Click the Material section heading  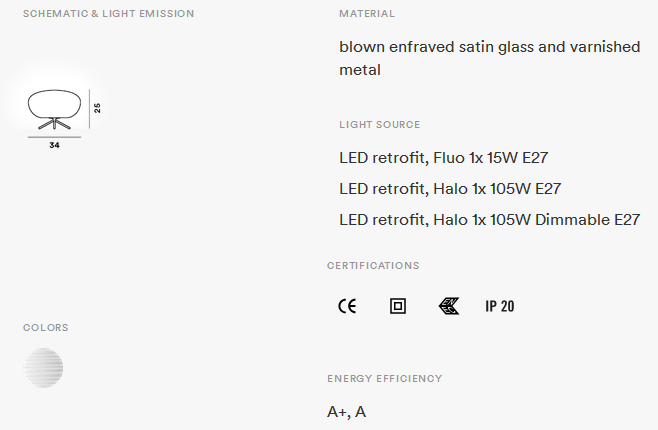pyautogui.click(x=367, y=13)
